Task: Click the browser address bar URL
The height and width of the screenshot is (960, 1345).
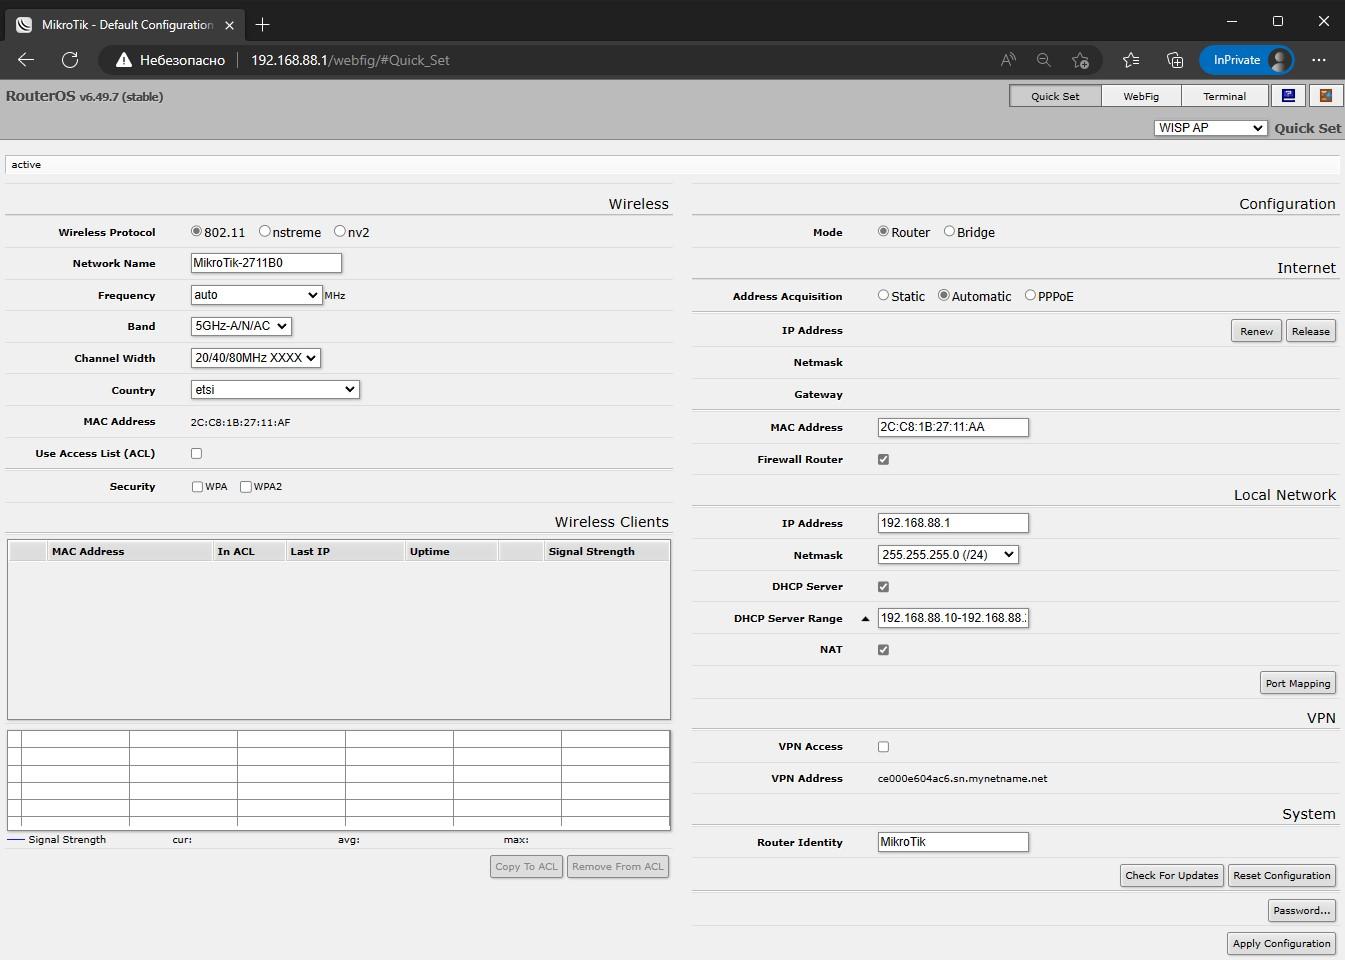Action: 350,60
